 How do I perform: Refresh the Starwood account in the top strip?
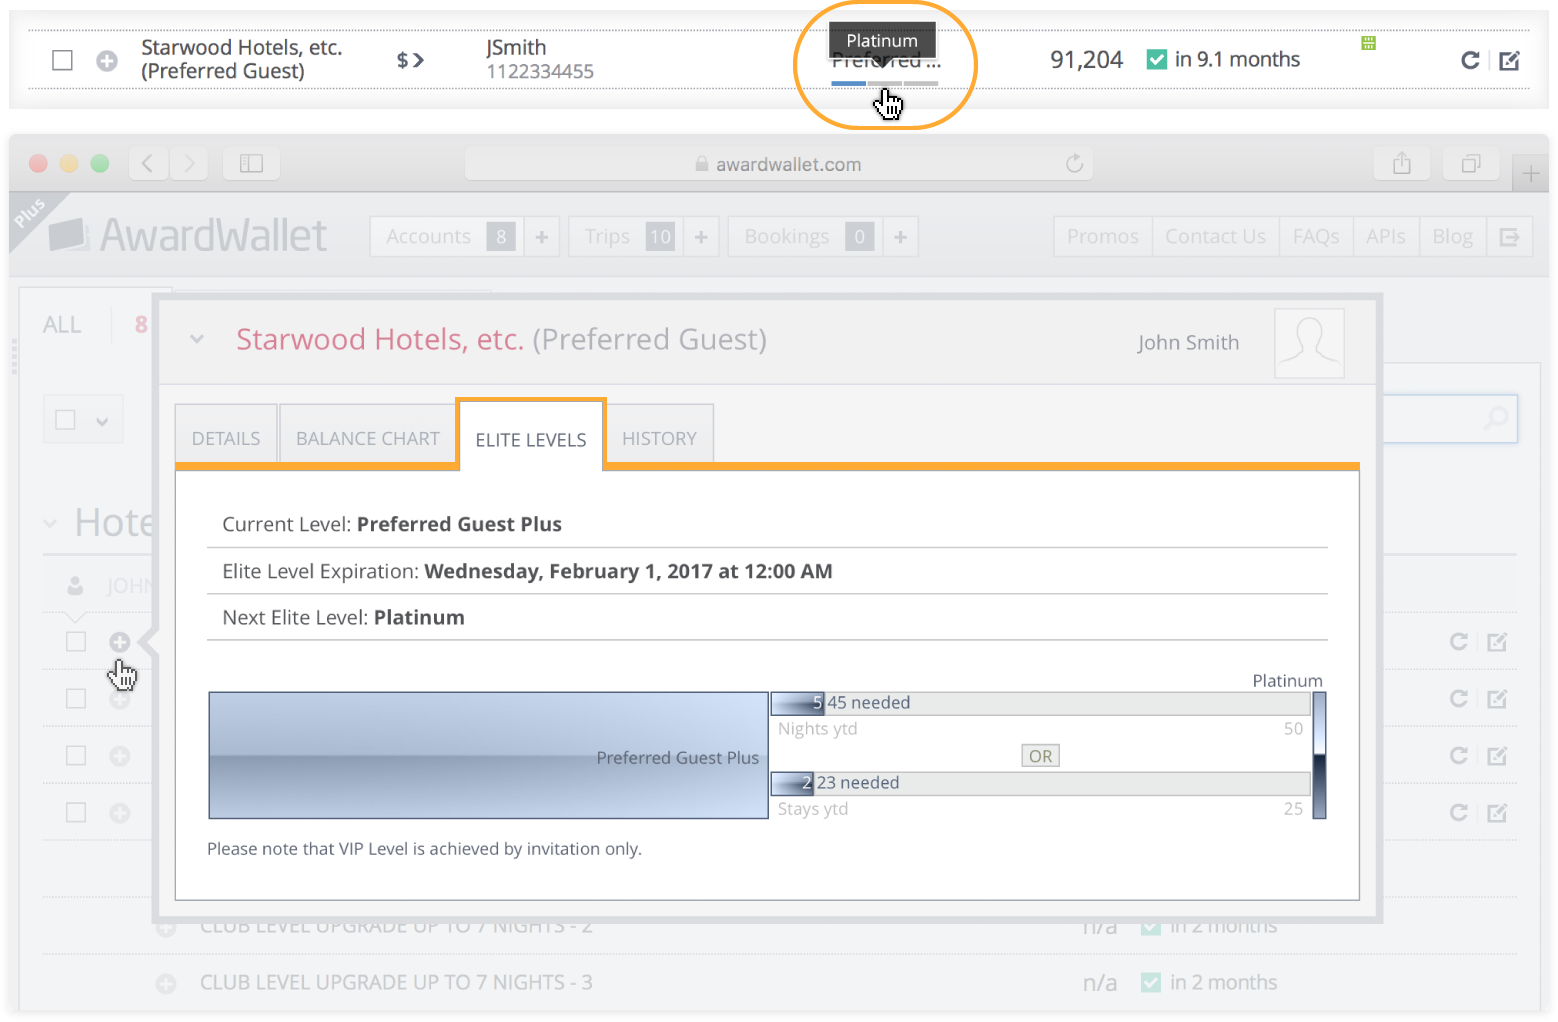tap(1470, 60)
